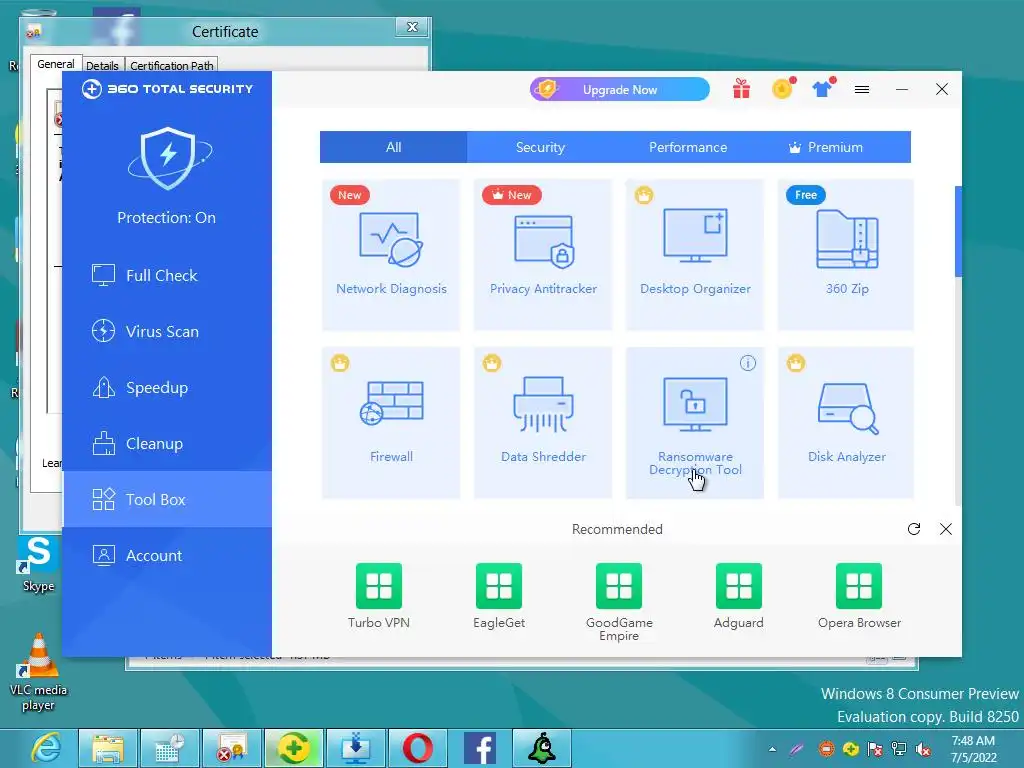Open the 360 Zip tool
Viewport: 1024px width, 768px height.
(x=846, y=255)
